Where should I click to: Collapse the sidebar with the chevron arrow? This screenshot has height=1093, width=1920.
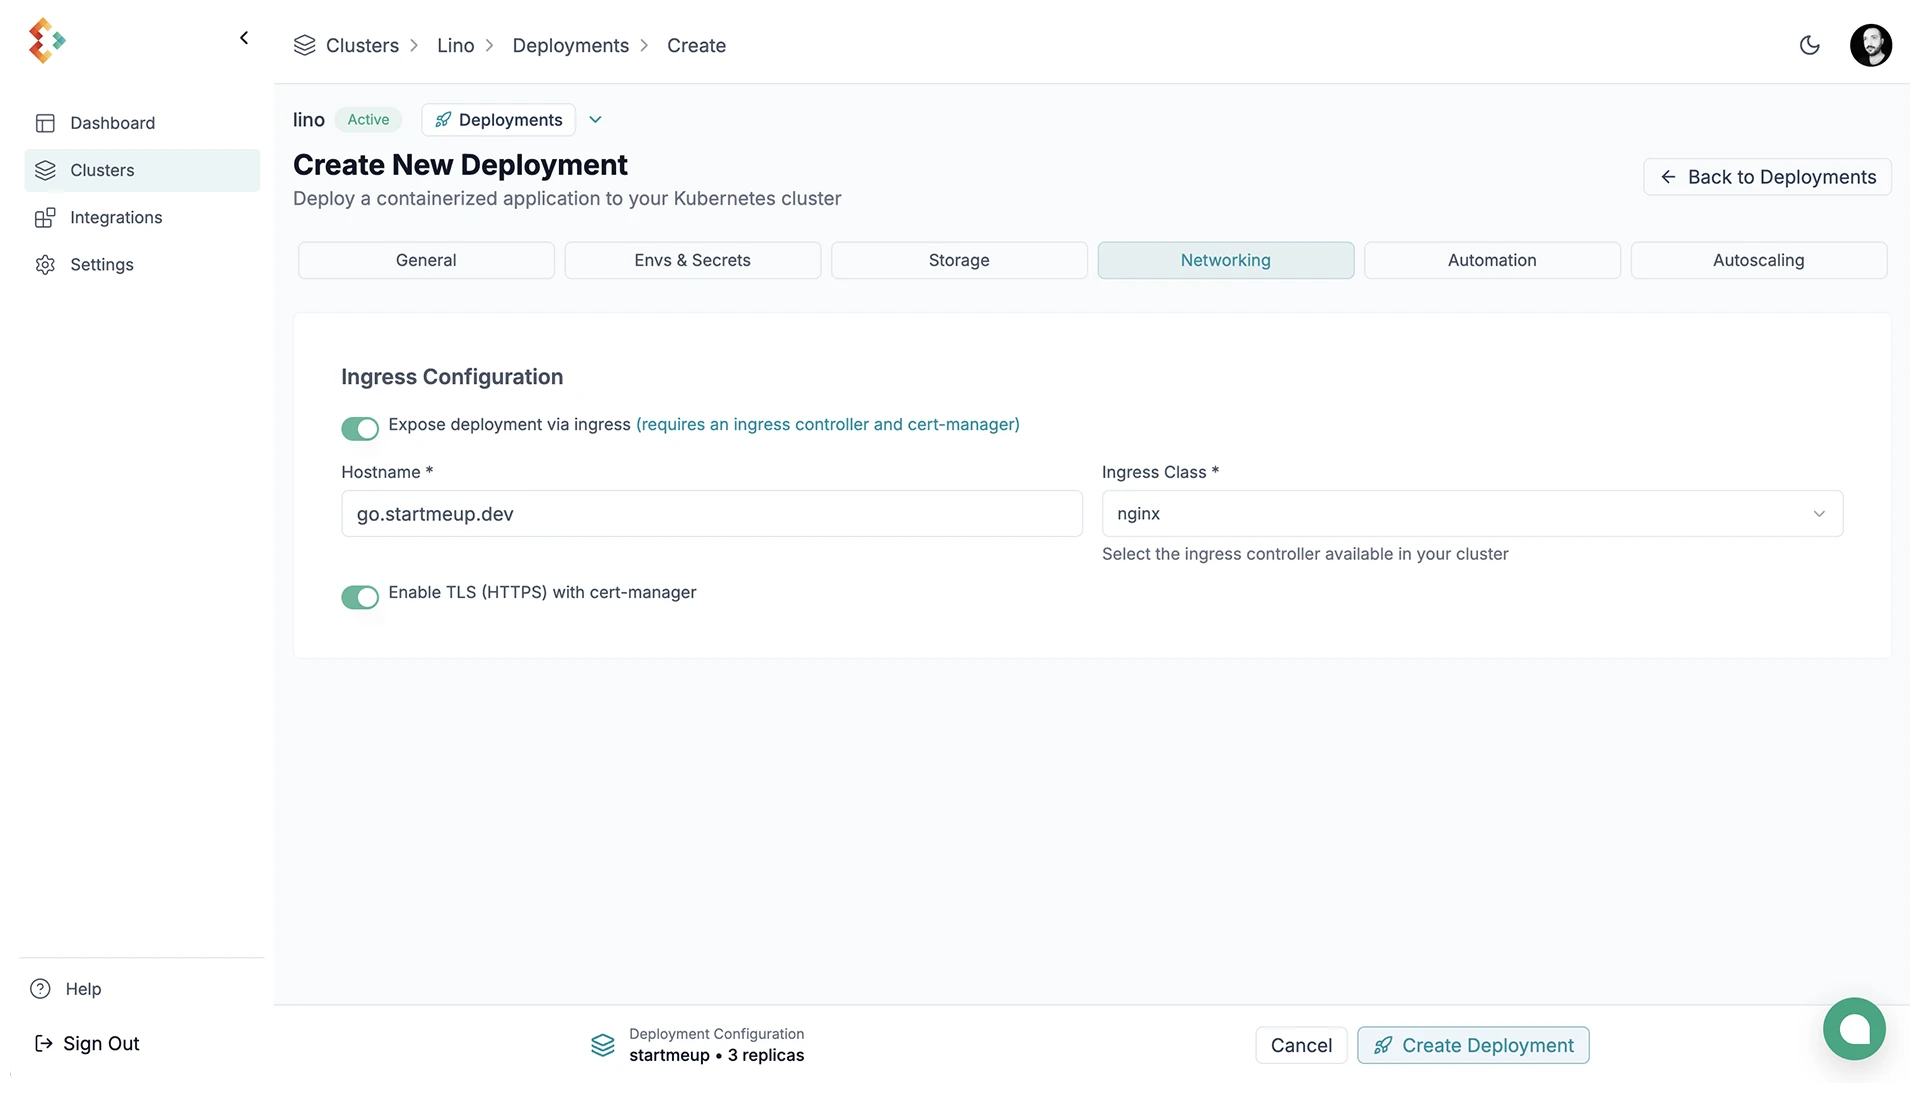[244, 38]
